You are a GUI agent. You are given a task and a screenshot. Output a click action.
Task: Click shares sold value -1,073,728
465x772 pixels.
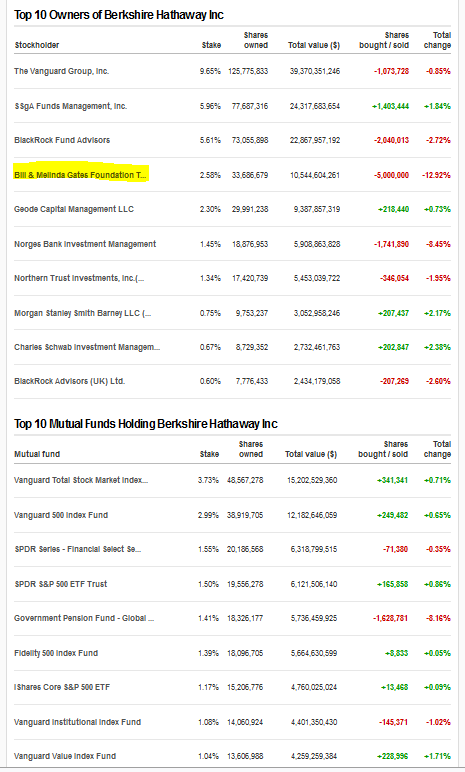pos(392,71)
